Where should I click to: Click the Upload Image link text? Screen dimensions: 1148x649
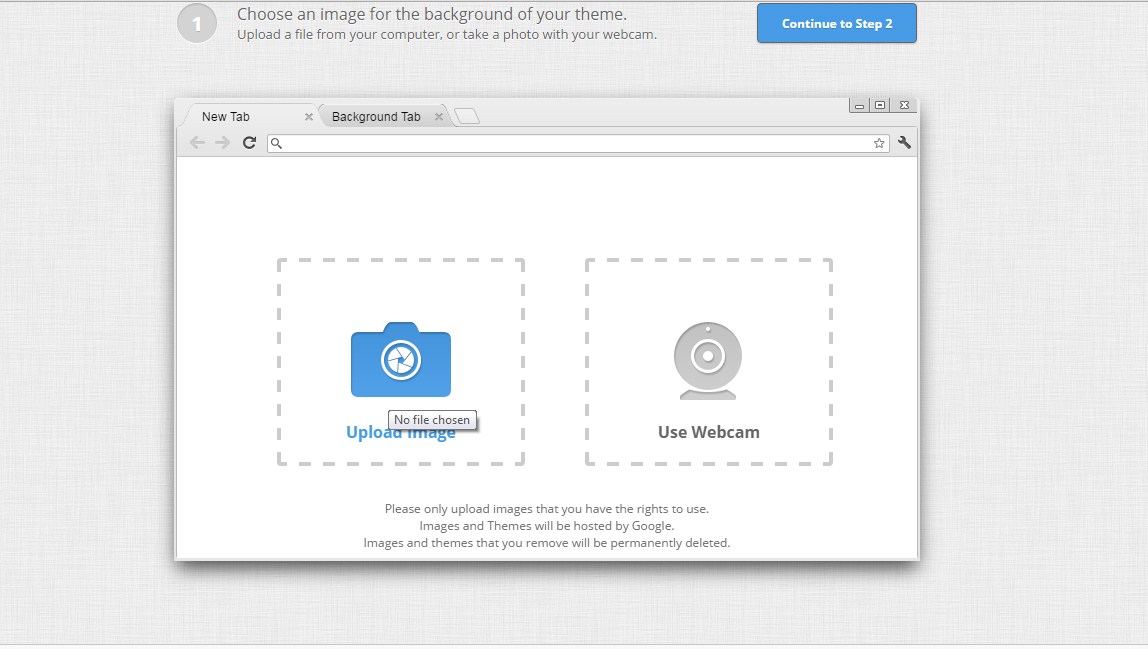[x=400, y=432]
